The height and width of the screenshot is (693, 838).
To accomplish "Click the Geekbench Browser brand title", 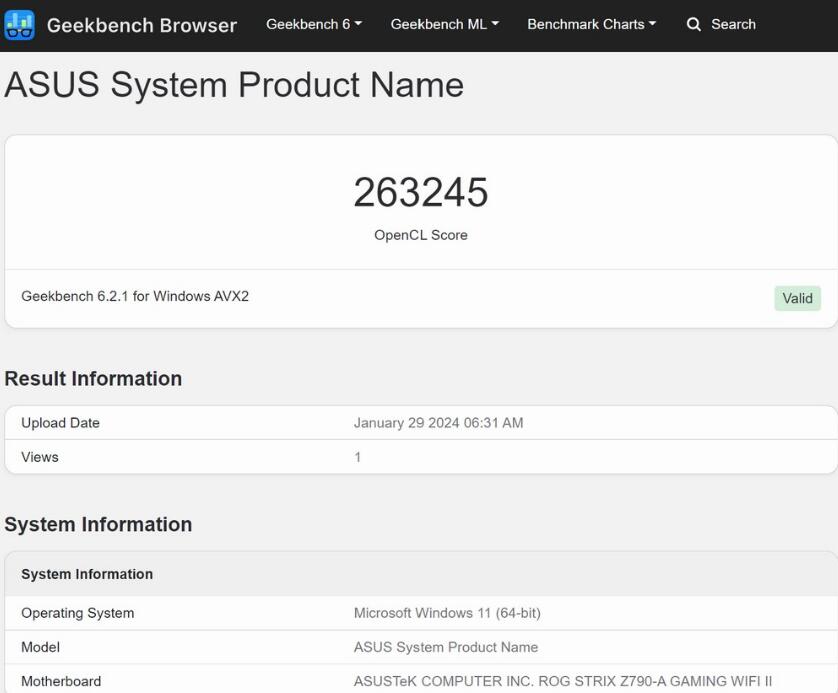I will (142, 25).
